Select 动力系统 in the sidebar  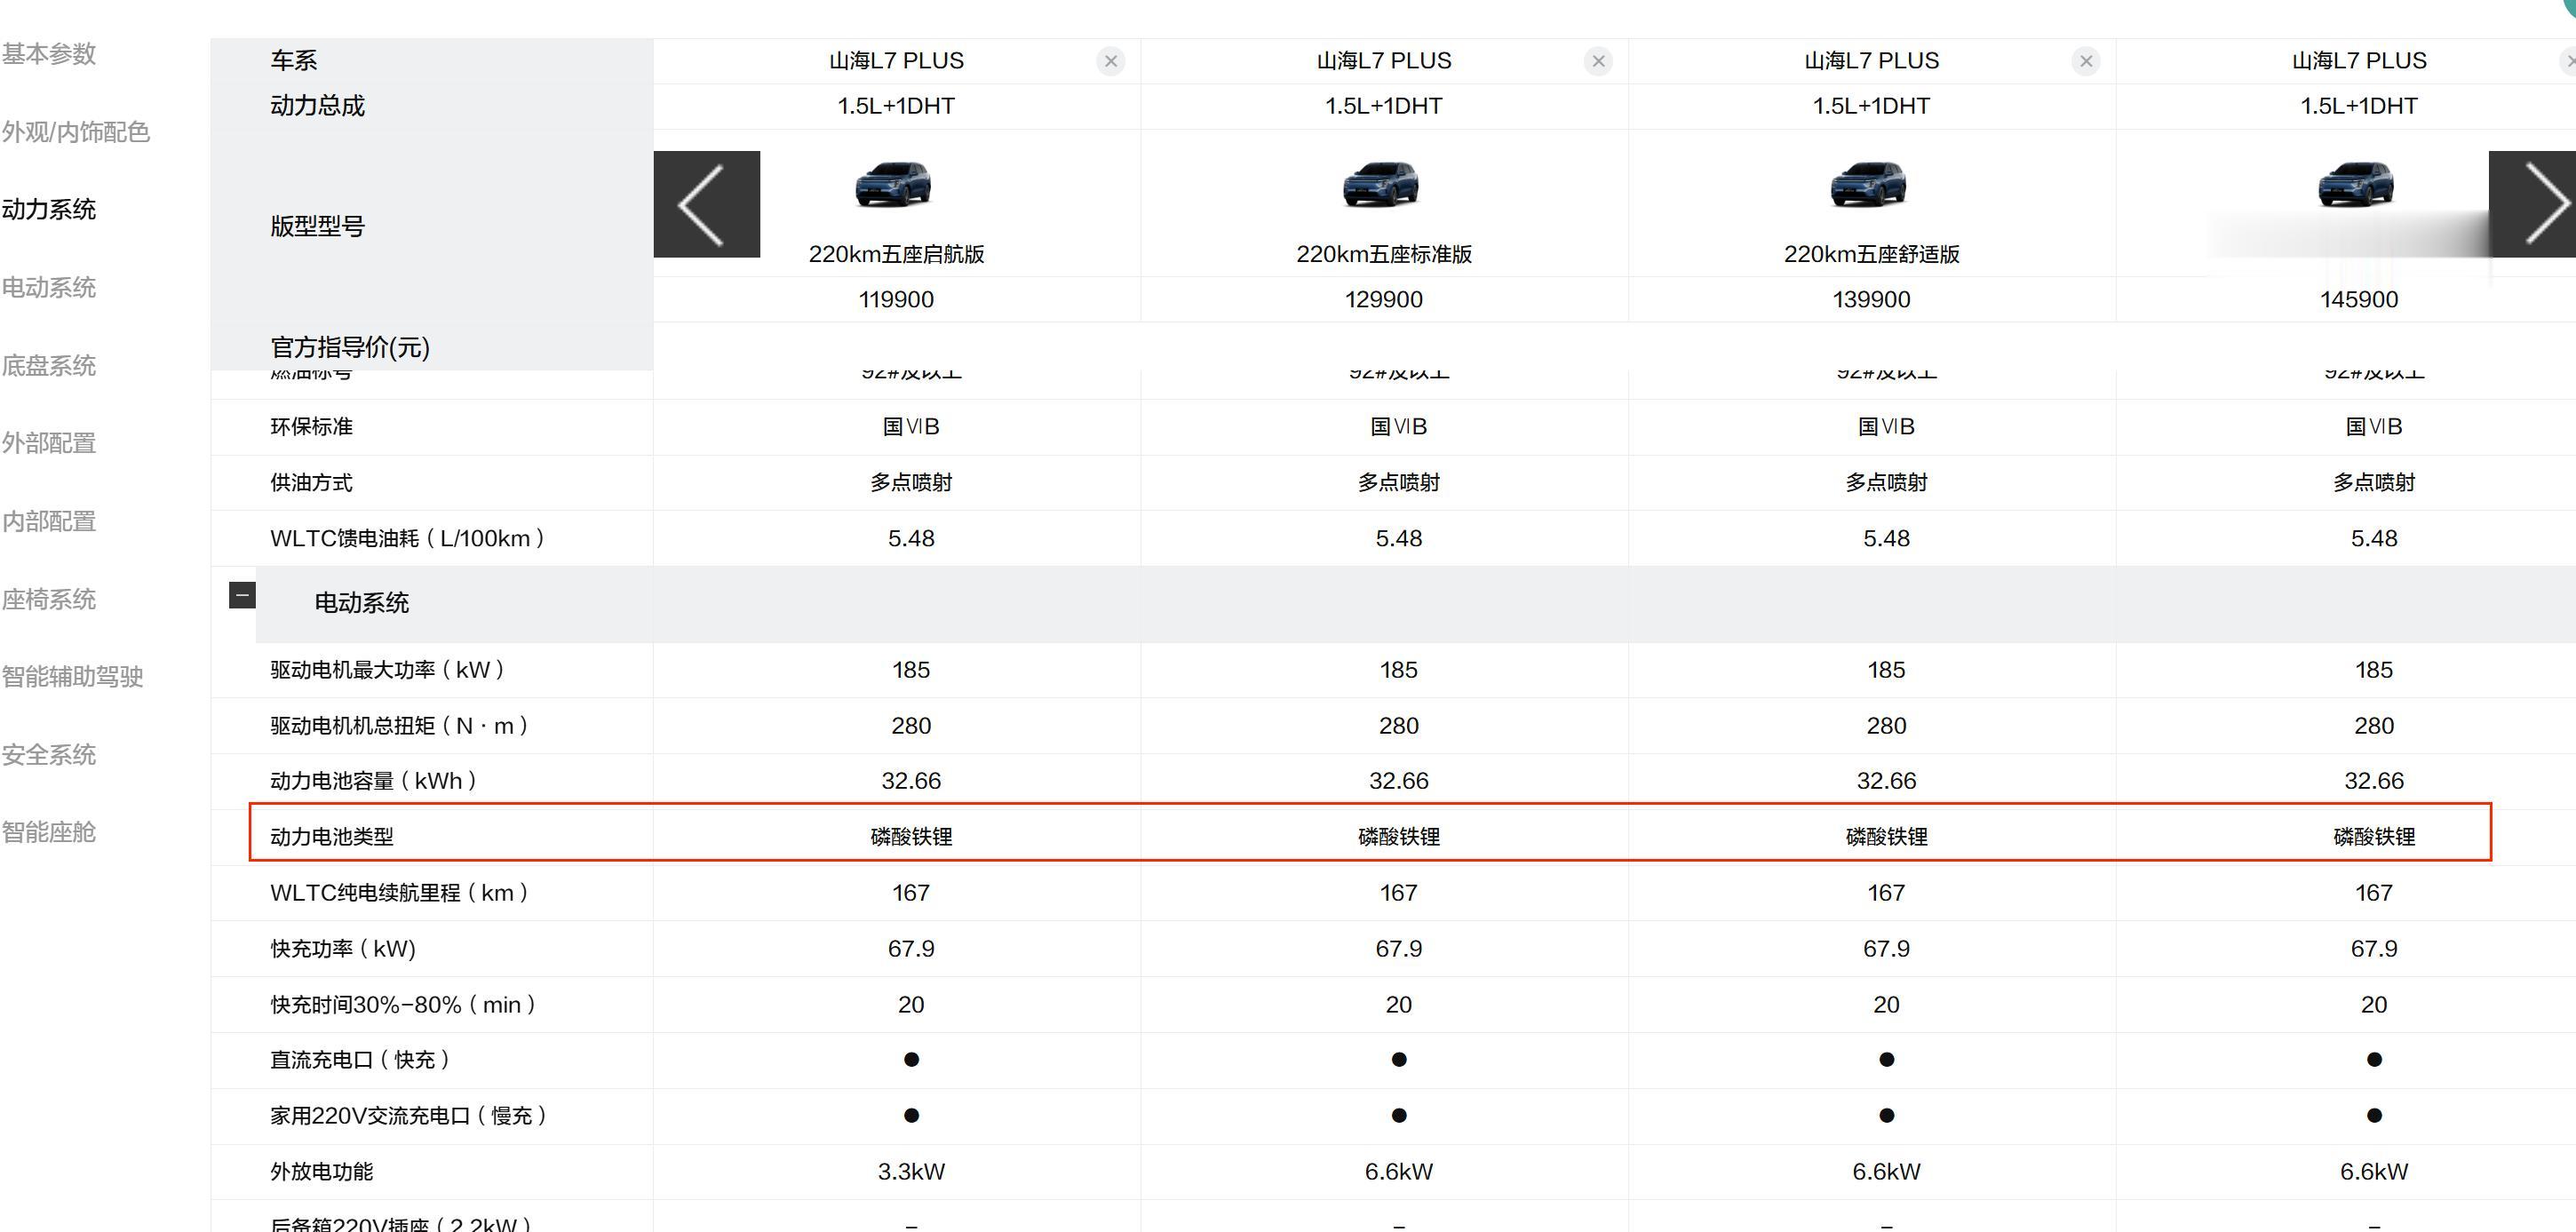tap(49, 209)
